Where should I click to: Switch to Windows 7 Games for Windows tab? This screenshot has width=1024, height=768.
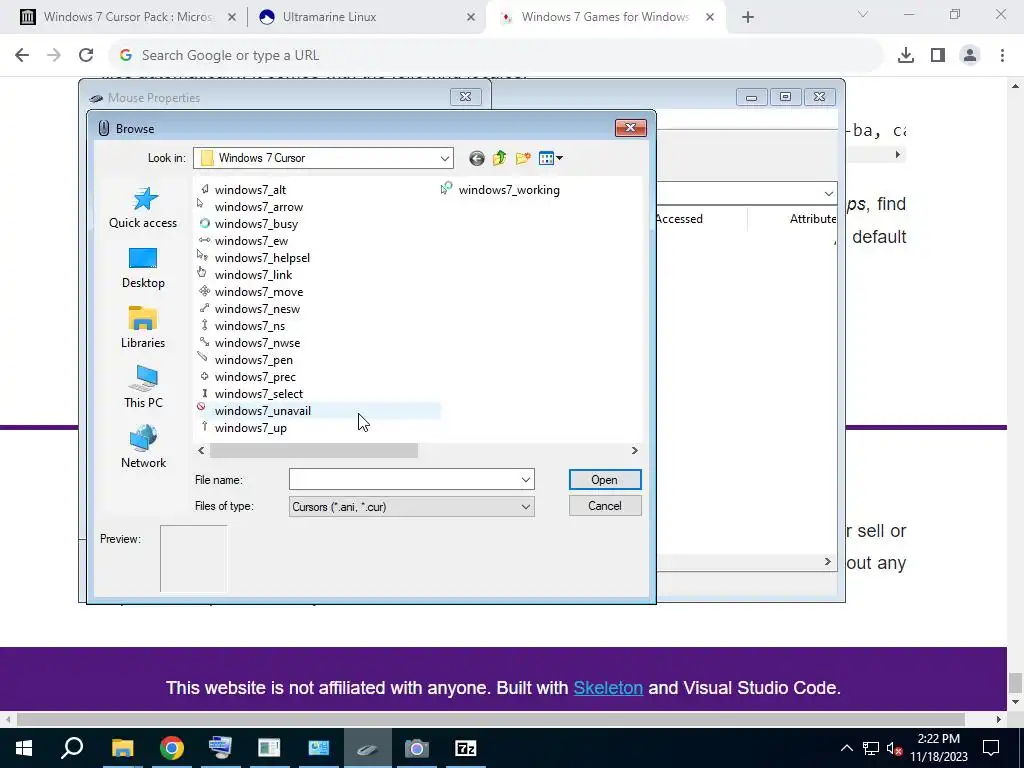605,17
